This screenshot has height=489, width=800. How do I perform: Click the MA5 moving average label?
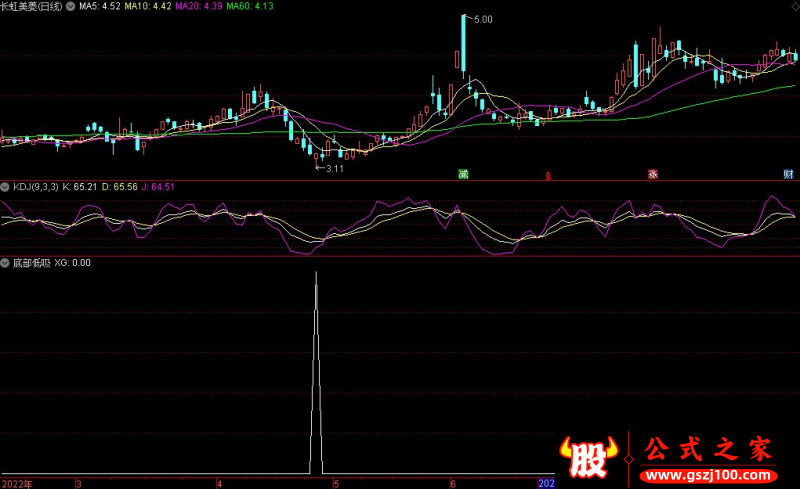pyautogui.click(x=99, y=7)
